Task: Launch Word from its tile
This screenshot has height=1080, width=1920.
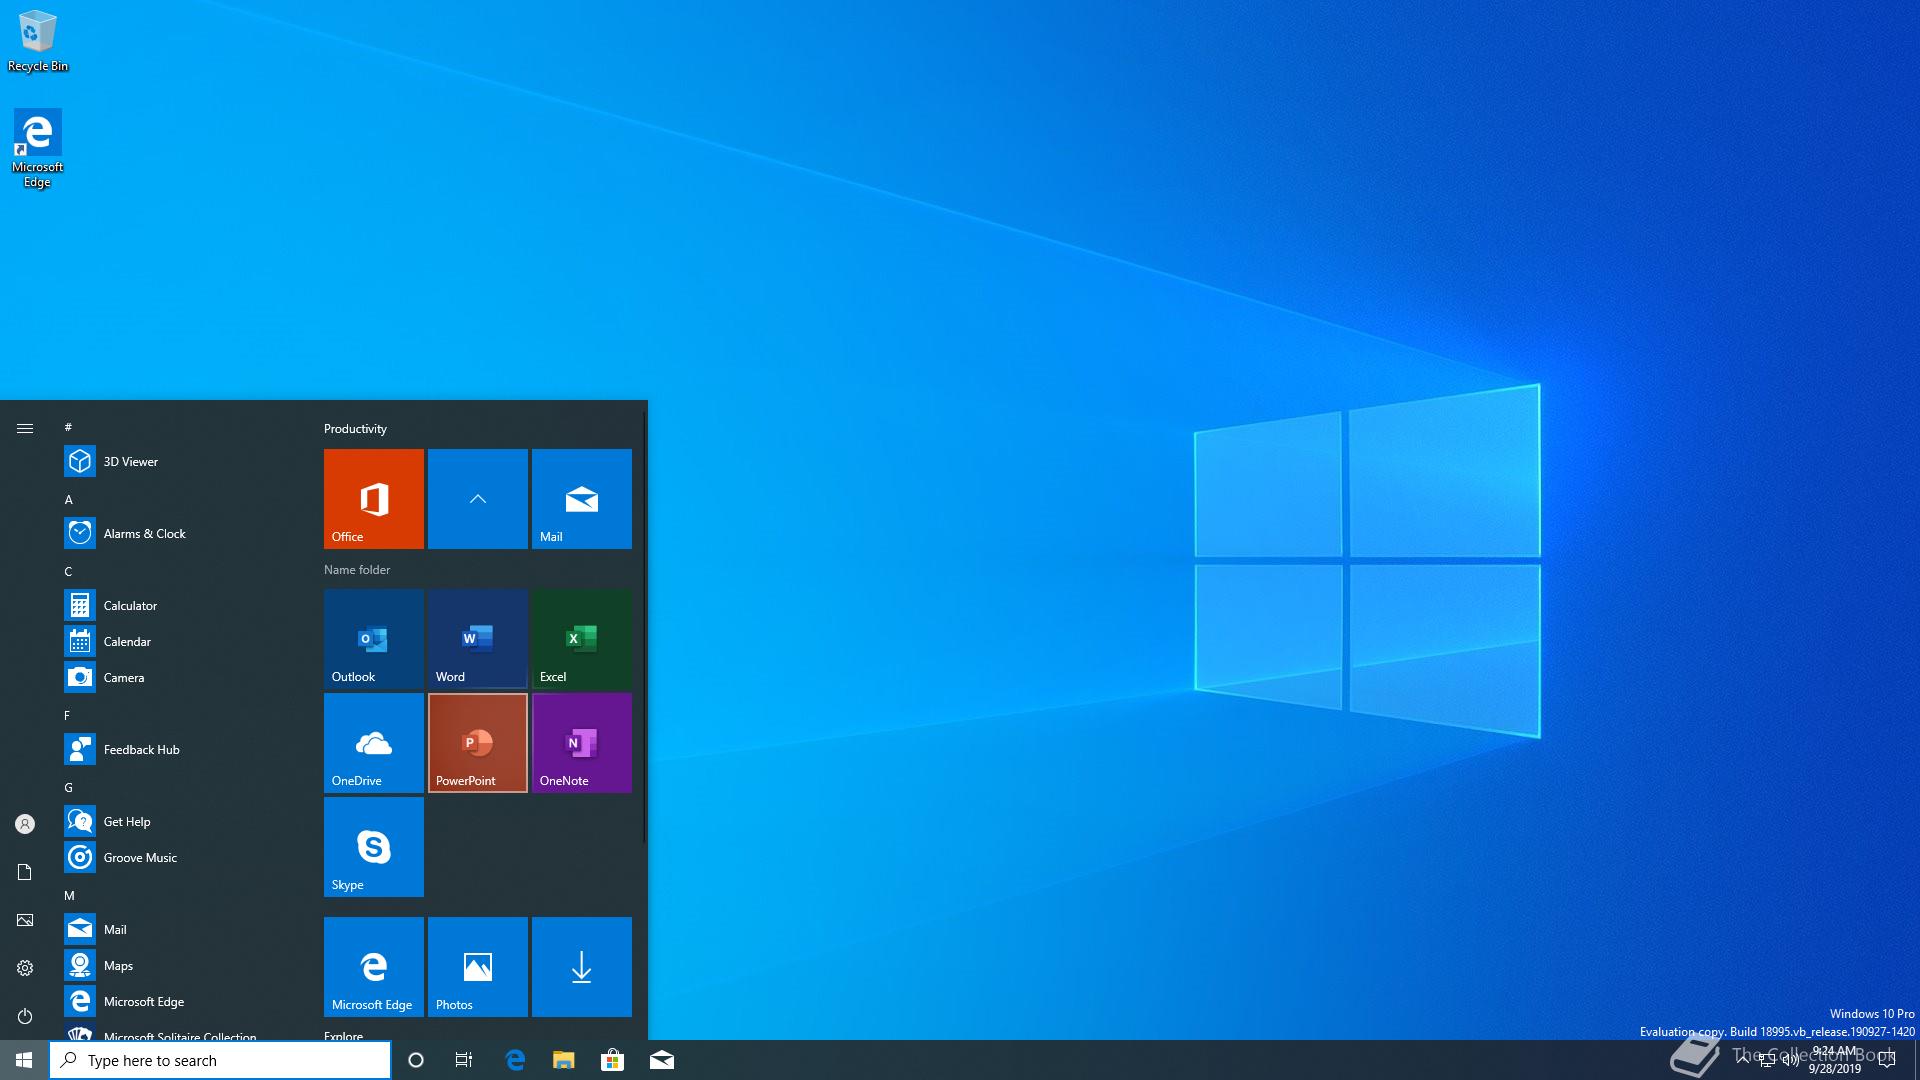Action: pos(478,639)
